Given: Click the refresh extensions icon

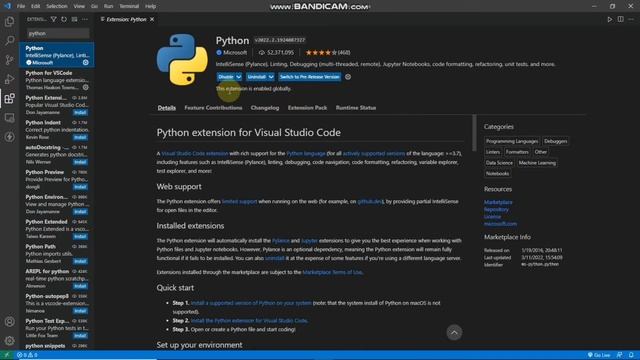Looking at the screenshot, I should [x=64, y=19].
